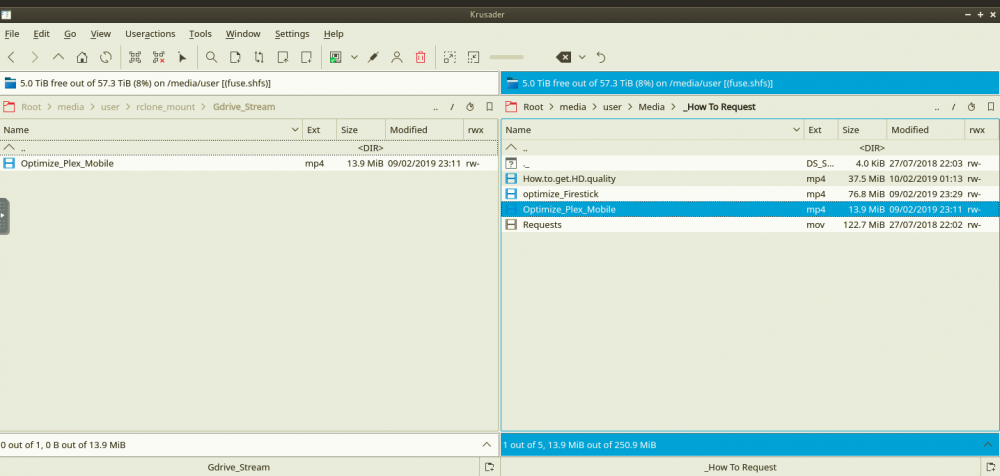Select optimize_Firestick file

(750, 194)
